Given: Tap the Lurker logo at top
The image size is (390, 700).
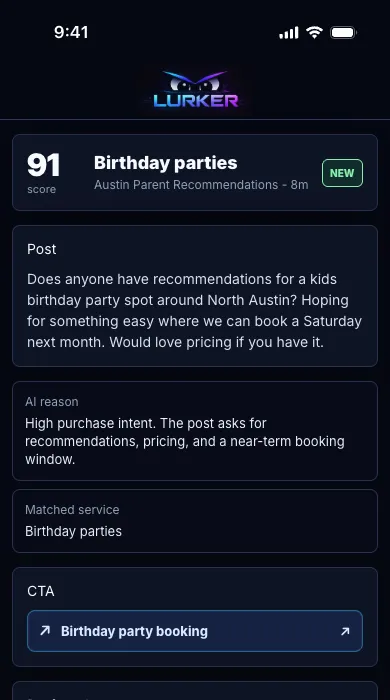Looking at the screenshot, I should coord(195,90).
